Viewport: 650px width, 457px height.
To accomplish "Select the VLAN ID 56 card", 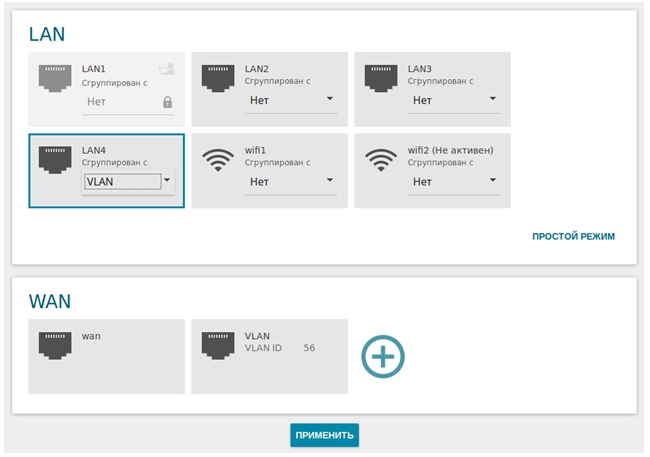I will (x=269, y=357).
